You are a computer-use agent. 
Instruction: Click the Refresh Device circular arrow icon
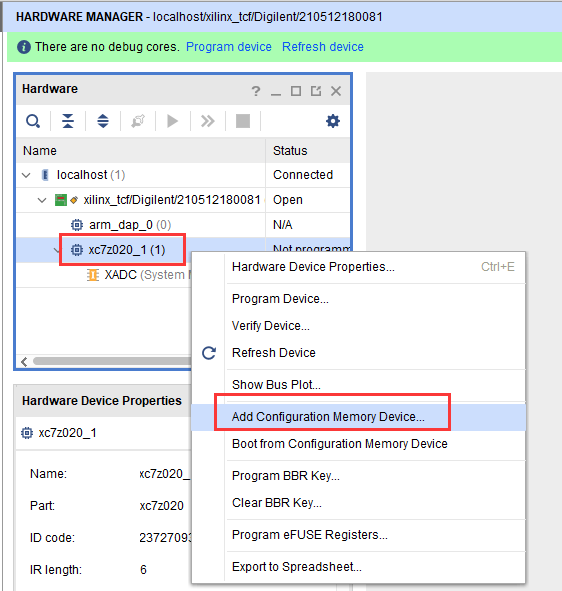click(209, 353)
